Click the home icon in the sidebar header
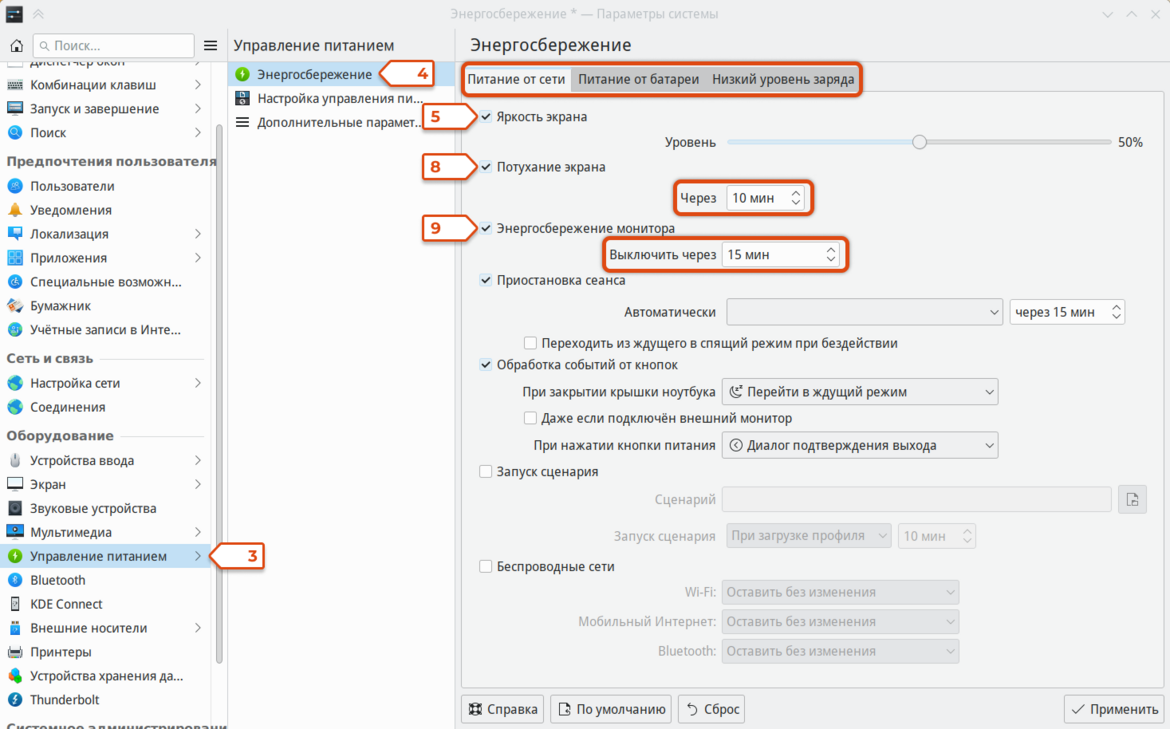This screenshot has height=729, width=1170. coord(16,46)
